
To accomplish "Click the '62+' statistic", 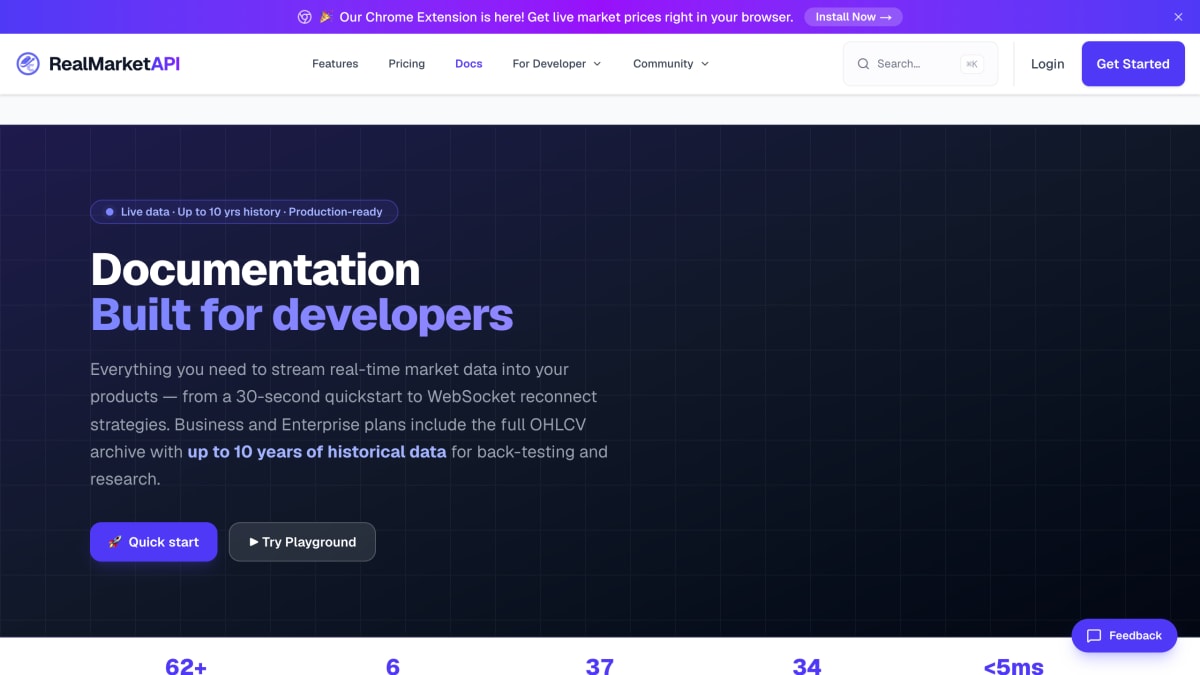I will click(186, 667).
